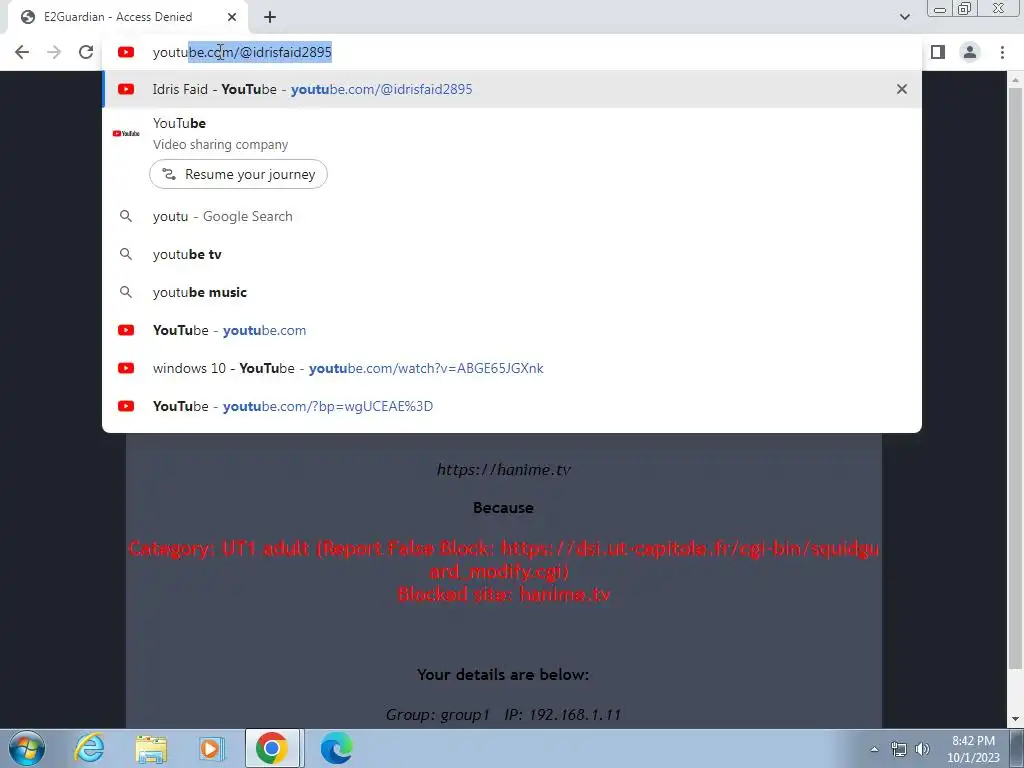Click the YouTube icon in address bar
The width and height of the screenshot is (1024, 768).
click(126, 52)
